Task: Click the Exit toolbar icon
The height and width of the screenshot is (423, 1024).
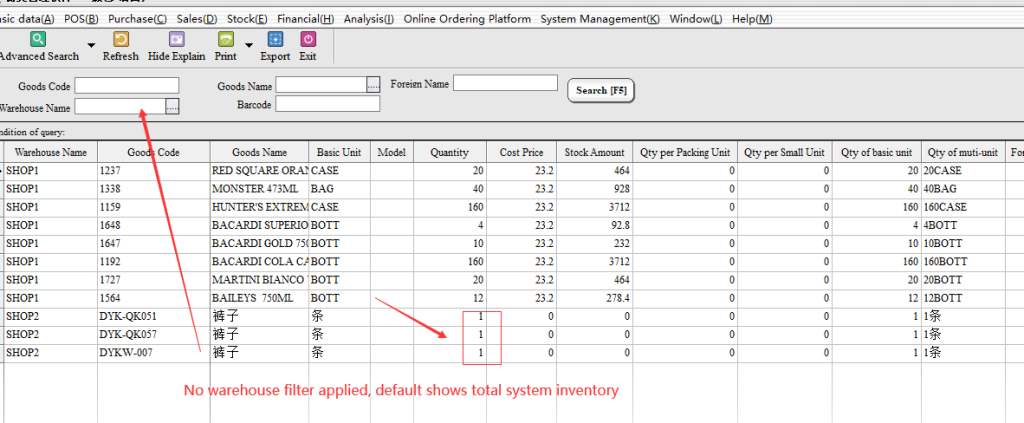Action: click(x=308, y=40)
